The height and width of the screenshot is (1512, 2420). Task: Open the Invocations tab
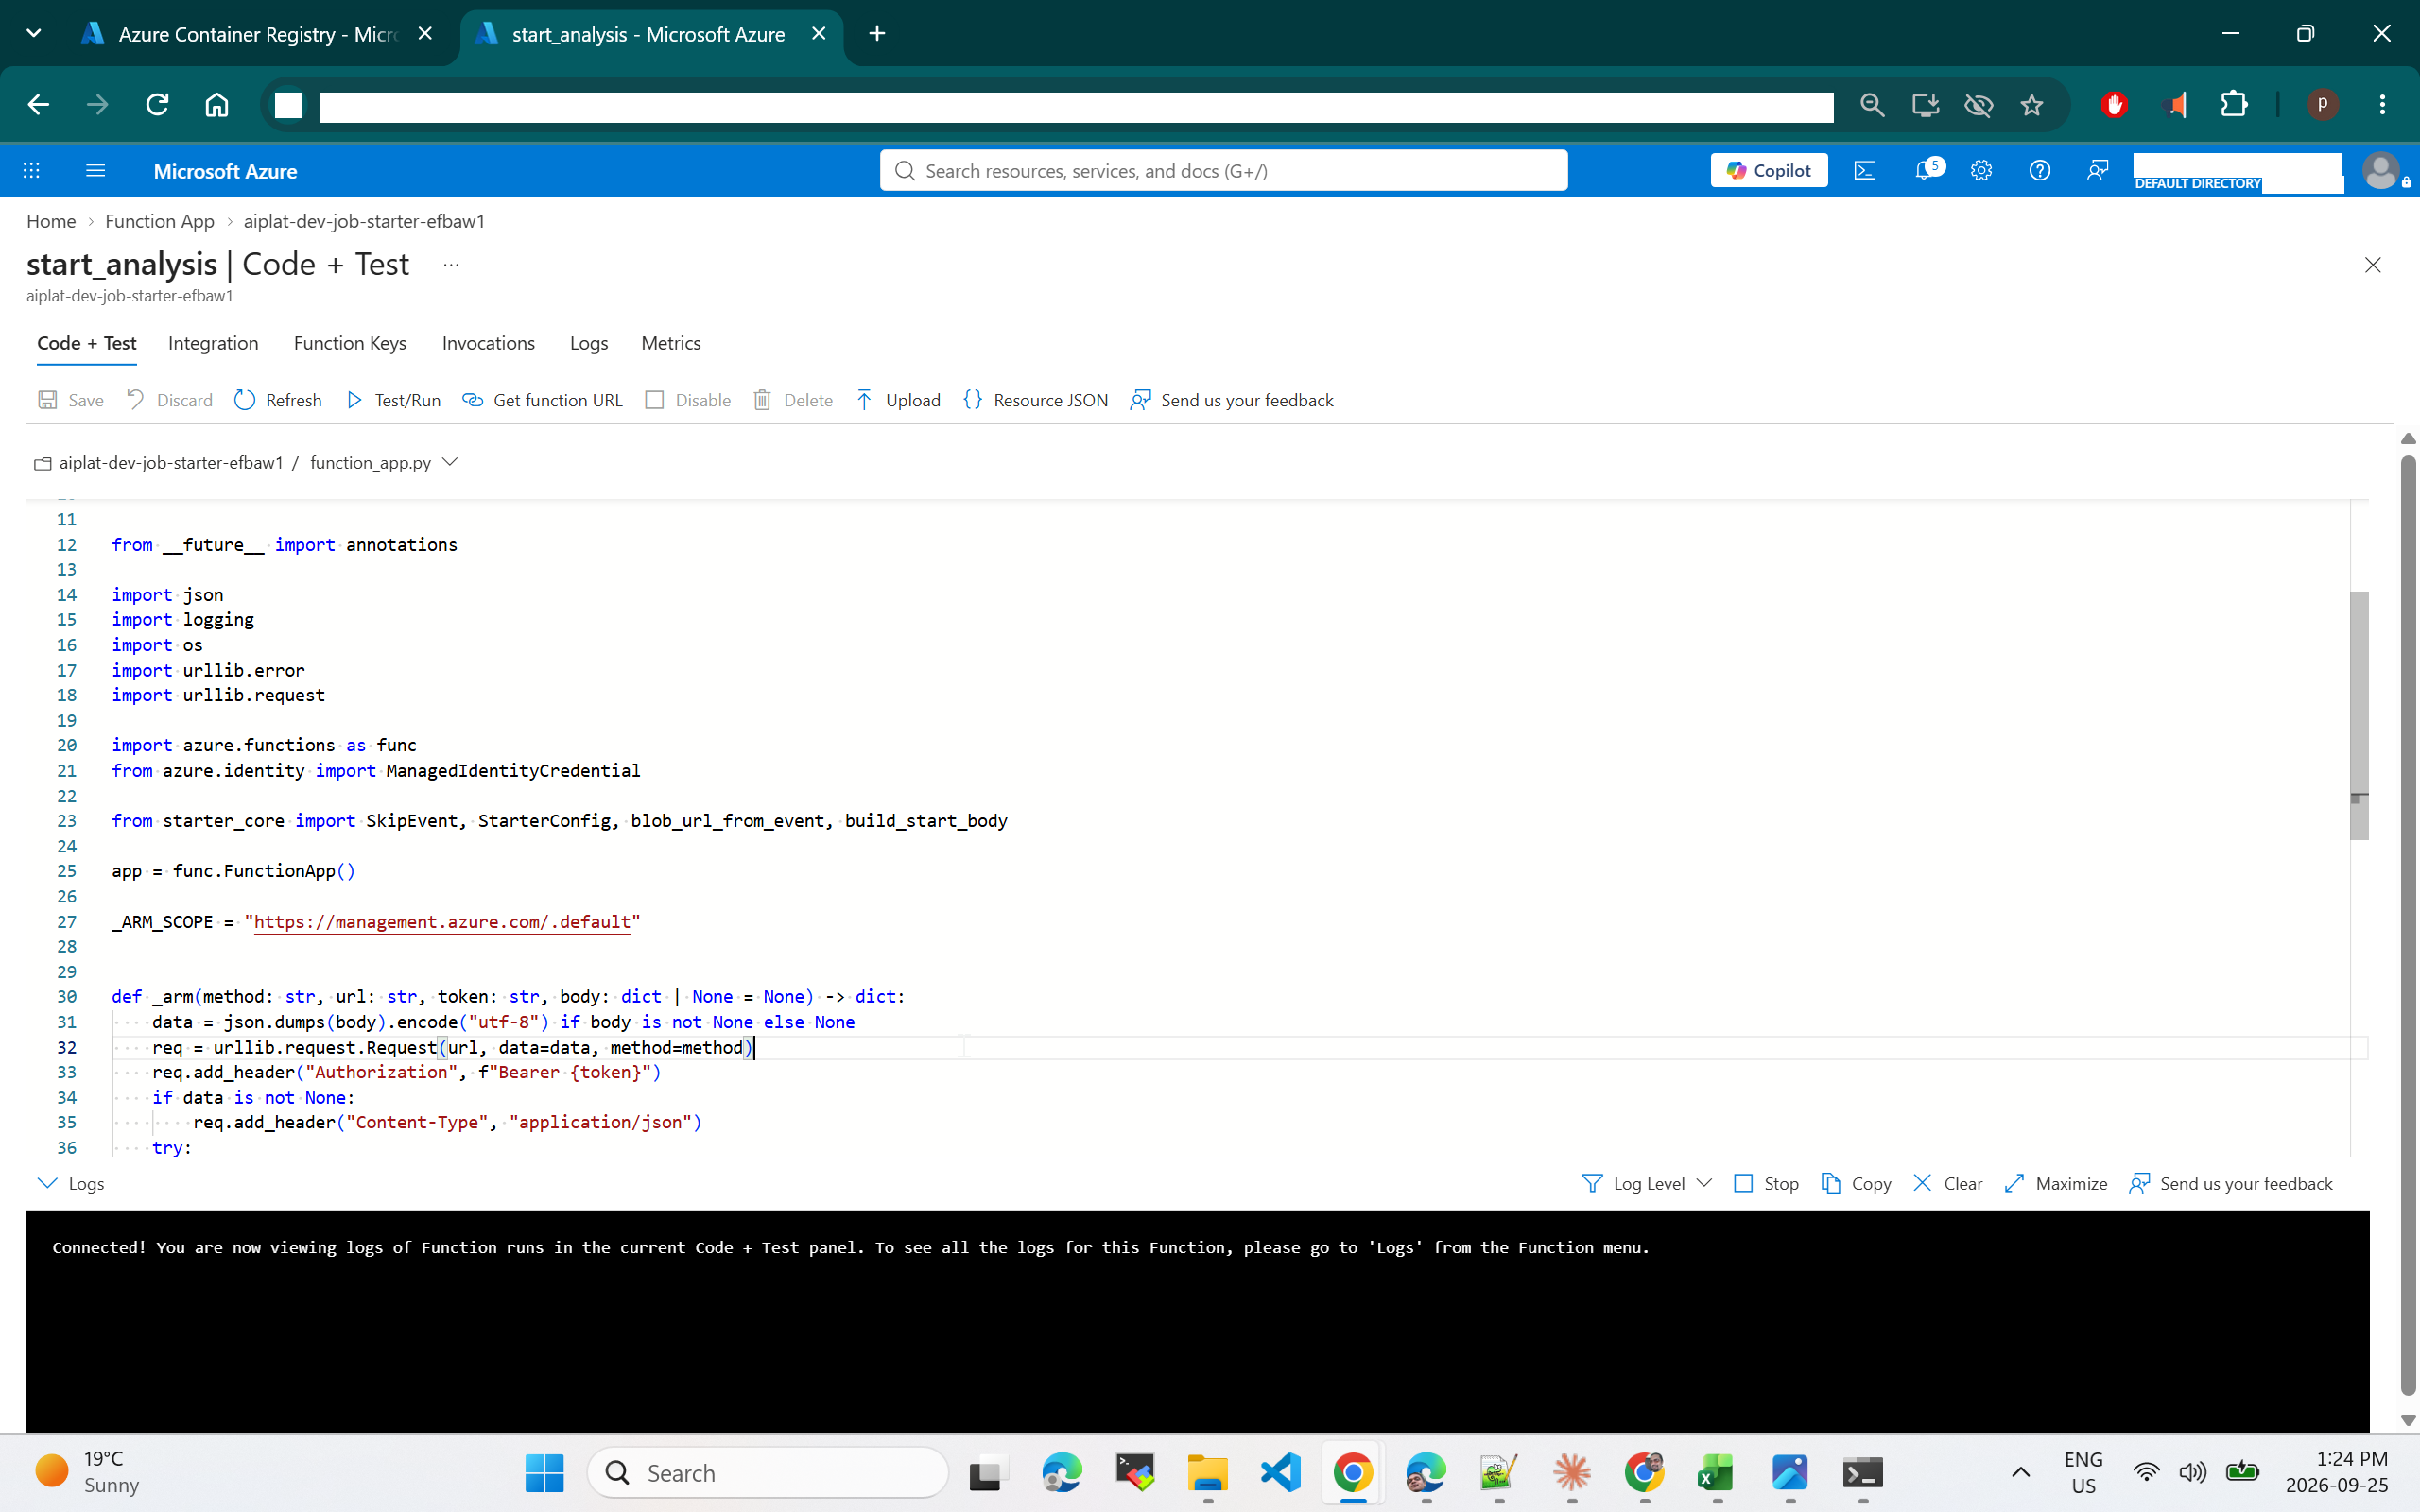point(488,343)
